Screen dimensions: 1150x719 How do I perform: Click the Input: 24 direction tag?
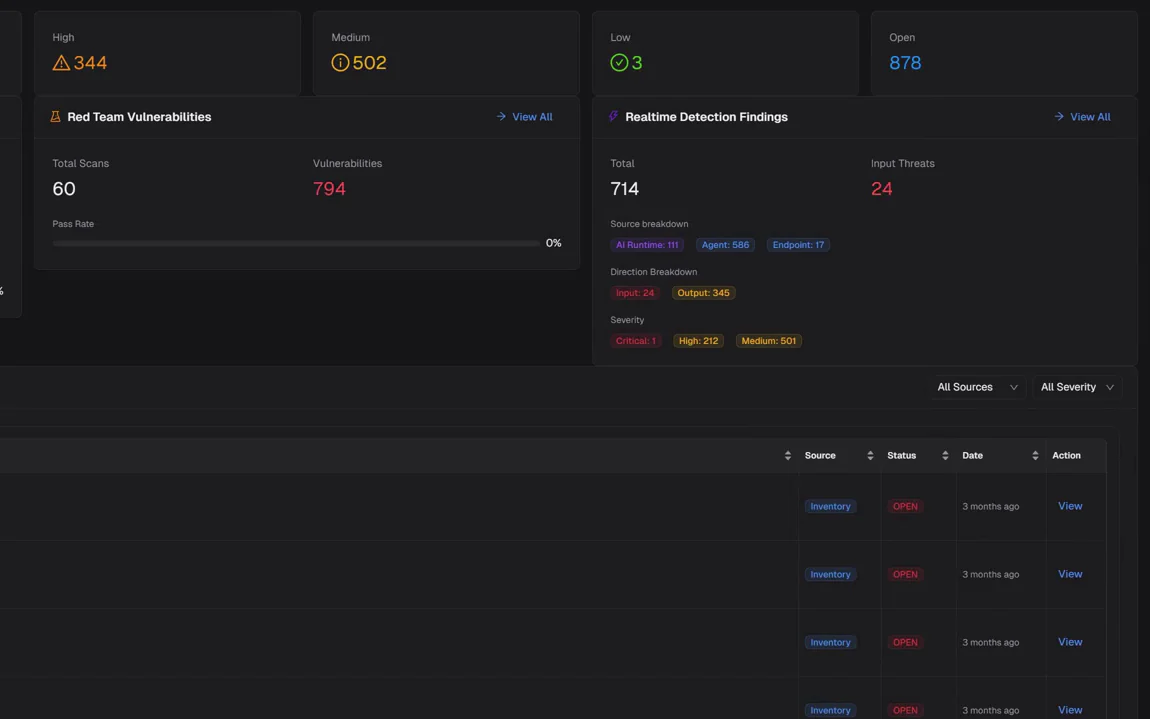click(x=635, y=293)
